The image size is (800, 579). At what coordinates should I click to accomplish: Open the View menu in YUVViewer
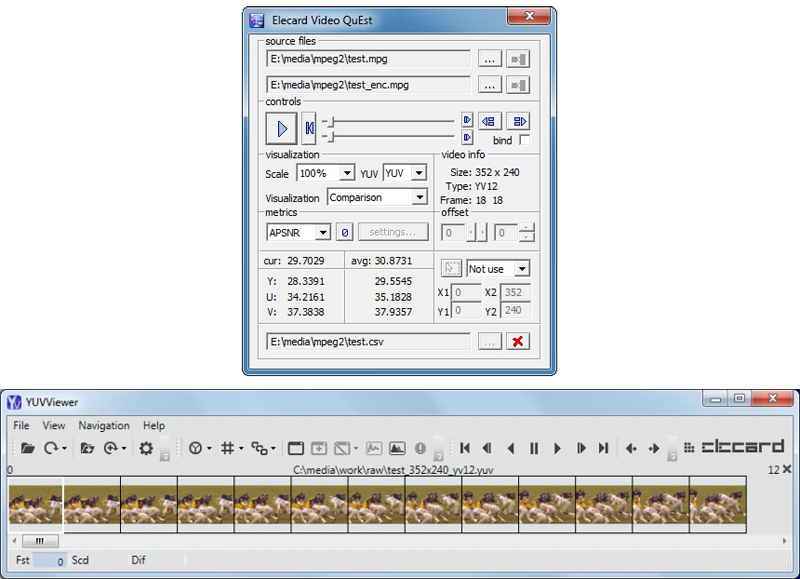pyautogui.click(x=54, y=425)
